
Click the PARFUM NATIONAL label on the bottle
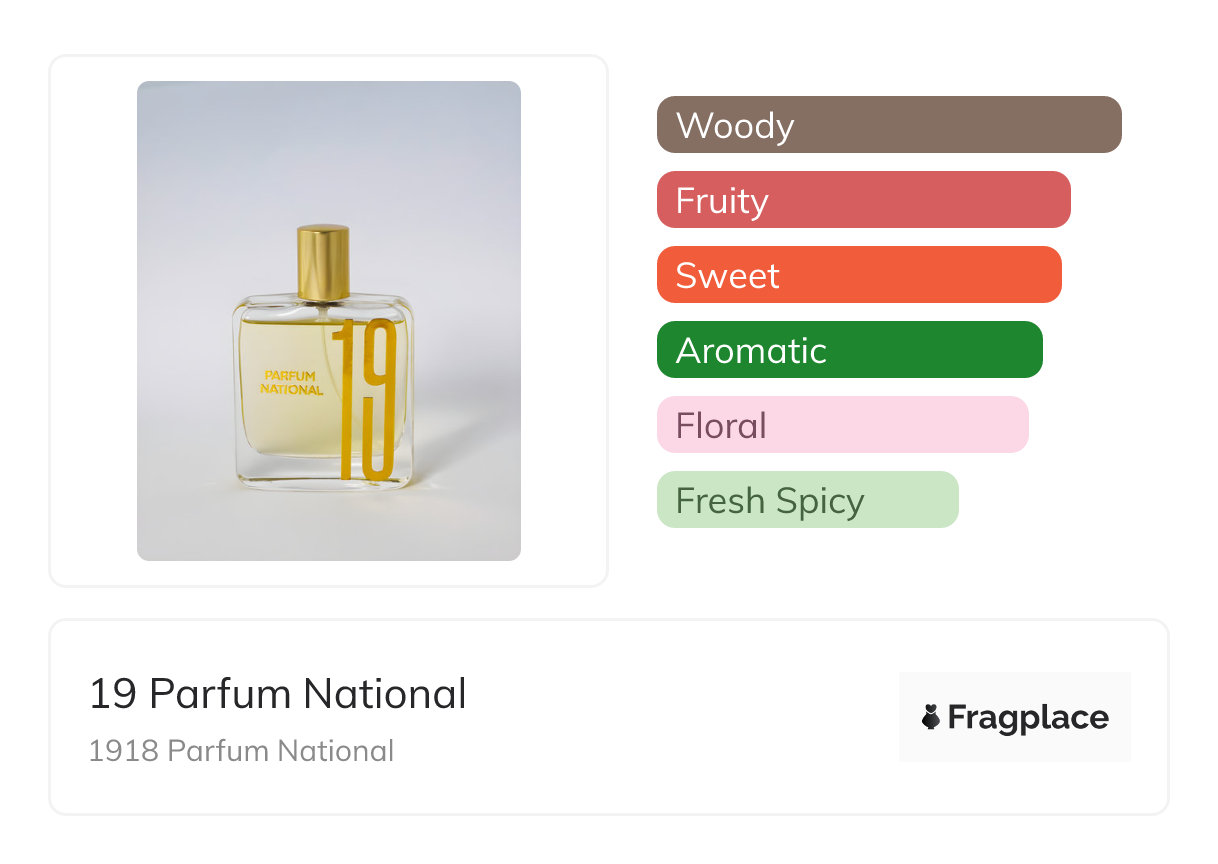click(291, 383)
